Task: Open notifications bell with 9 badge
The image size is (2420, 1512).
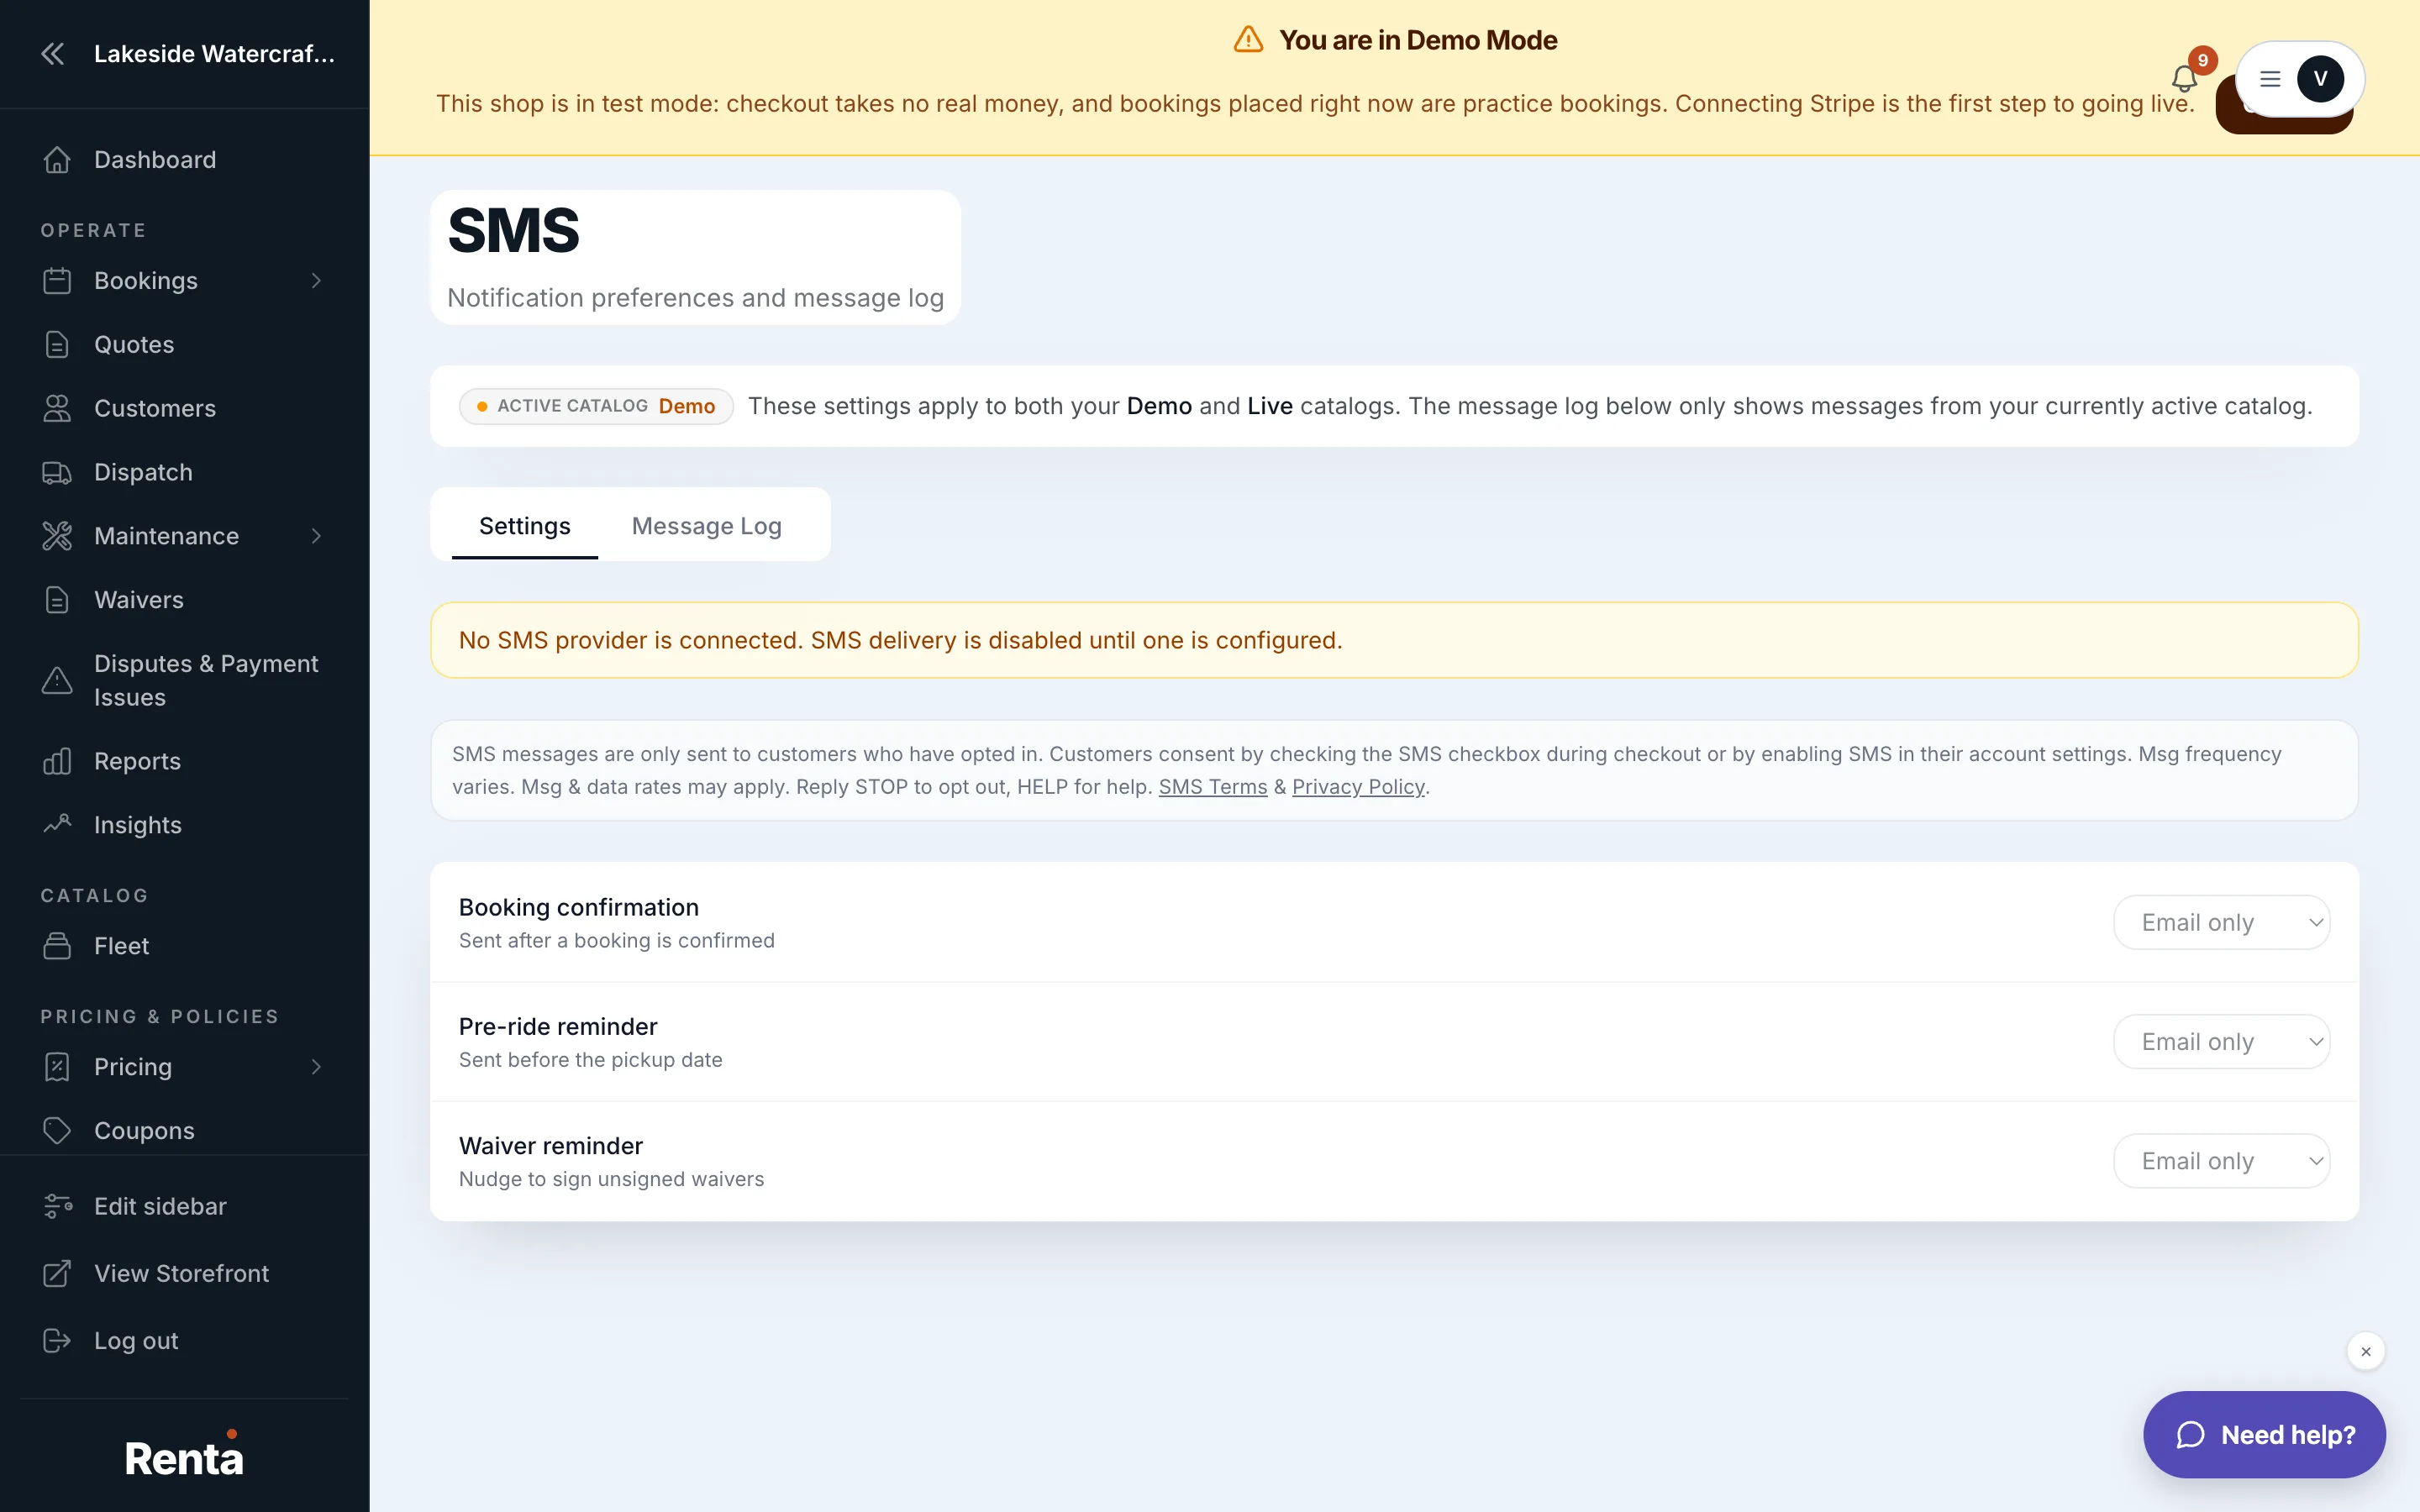Action: coord(2185,78)
